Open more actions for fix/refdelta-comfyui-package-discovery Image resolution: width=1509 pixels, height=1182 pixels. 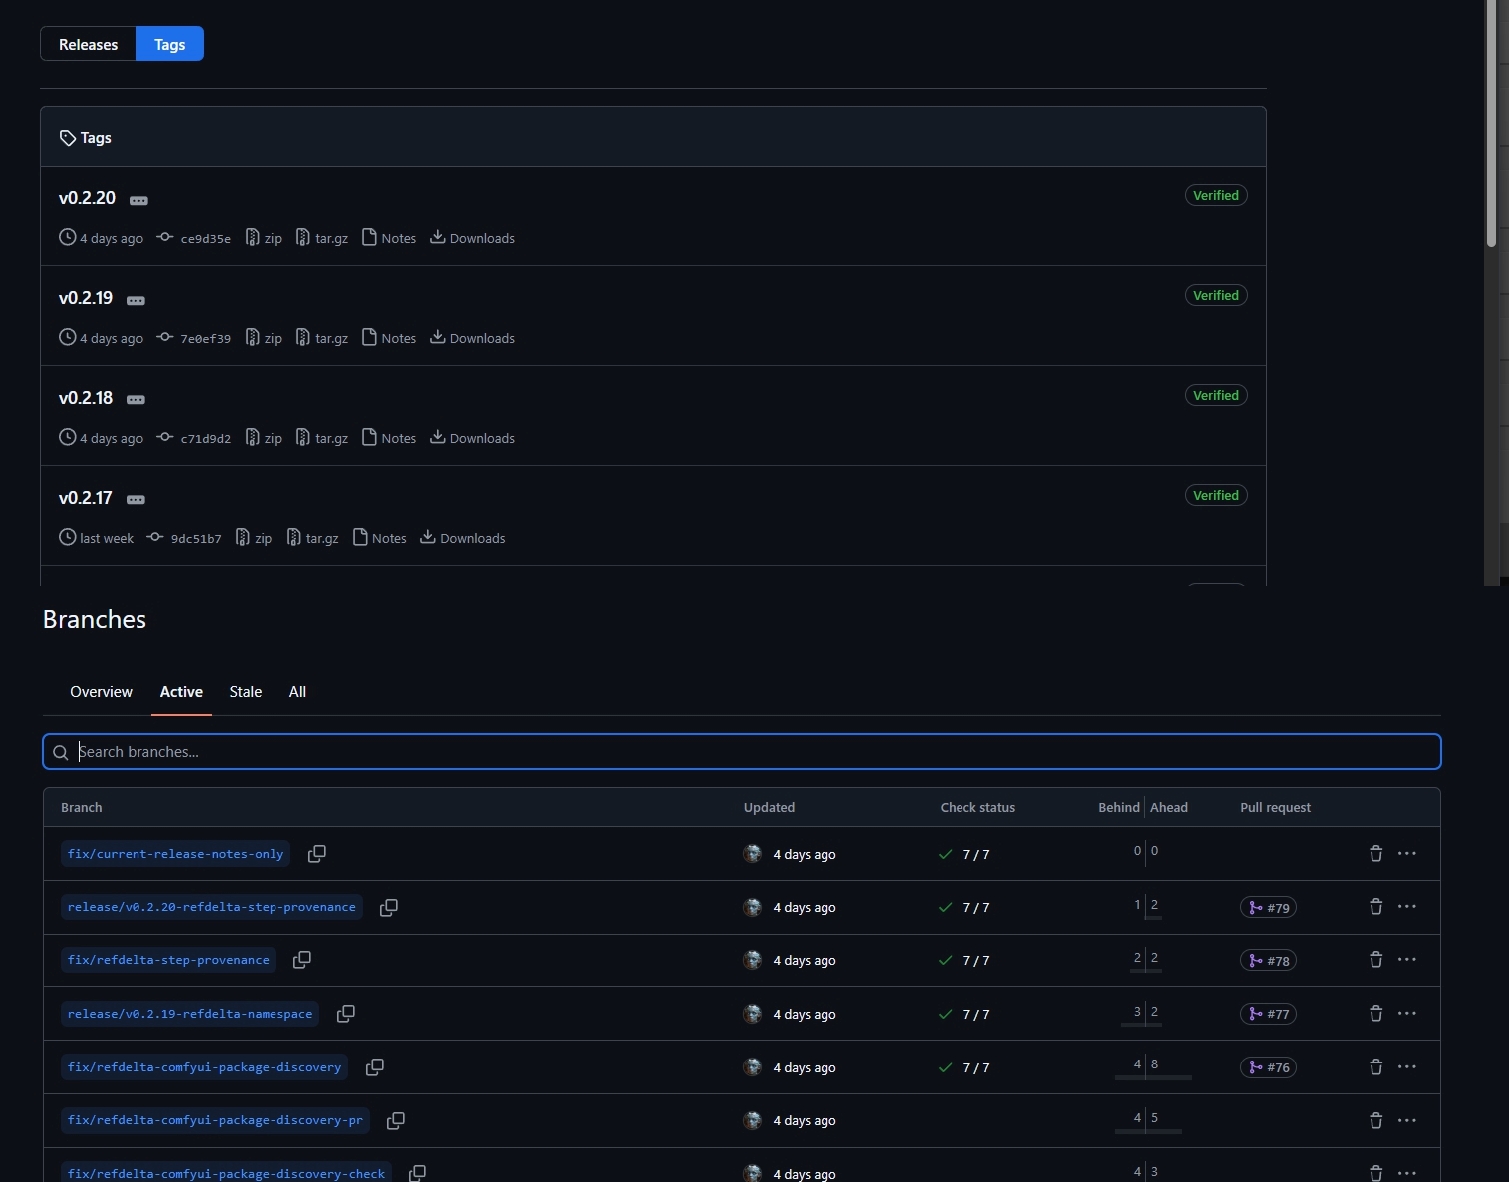coord(1407,1067)
